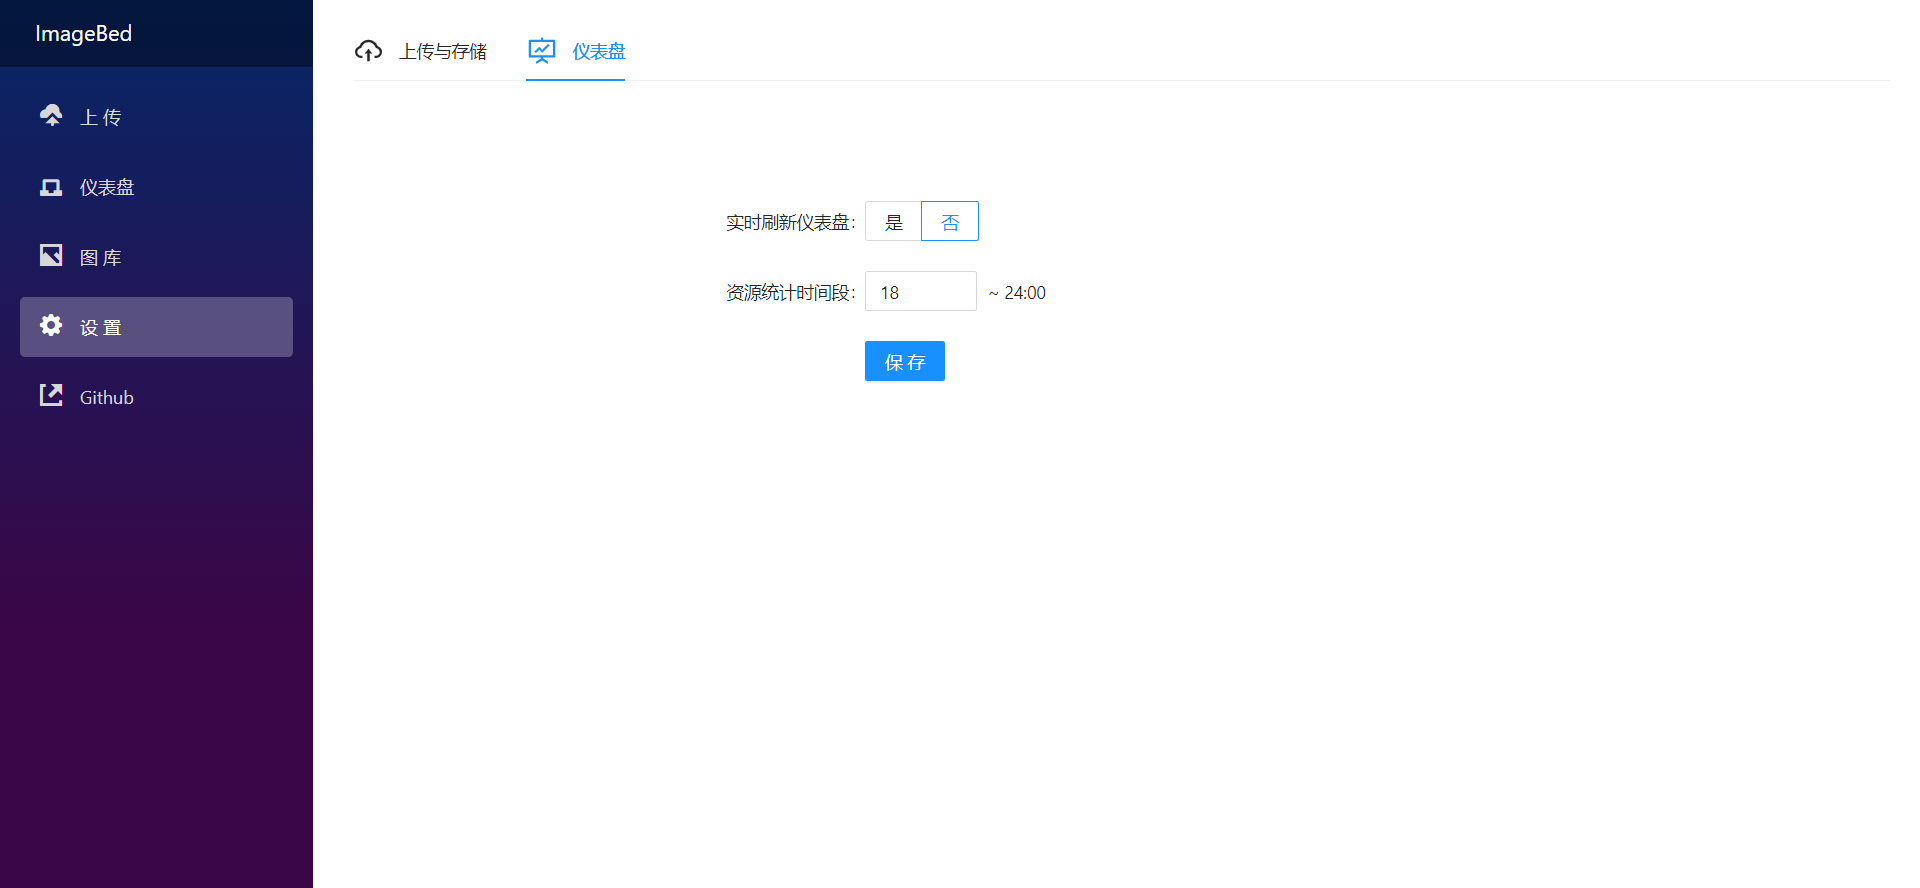The width and height of the screenshot is (1920, 888).
Task: Open the Github link in sidebar
Action: click(x=107, y=398)
